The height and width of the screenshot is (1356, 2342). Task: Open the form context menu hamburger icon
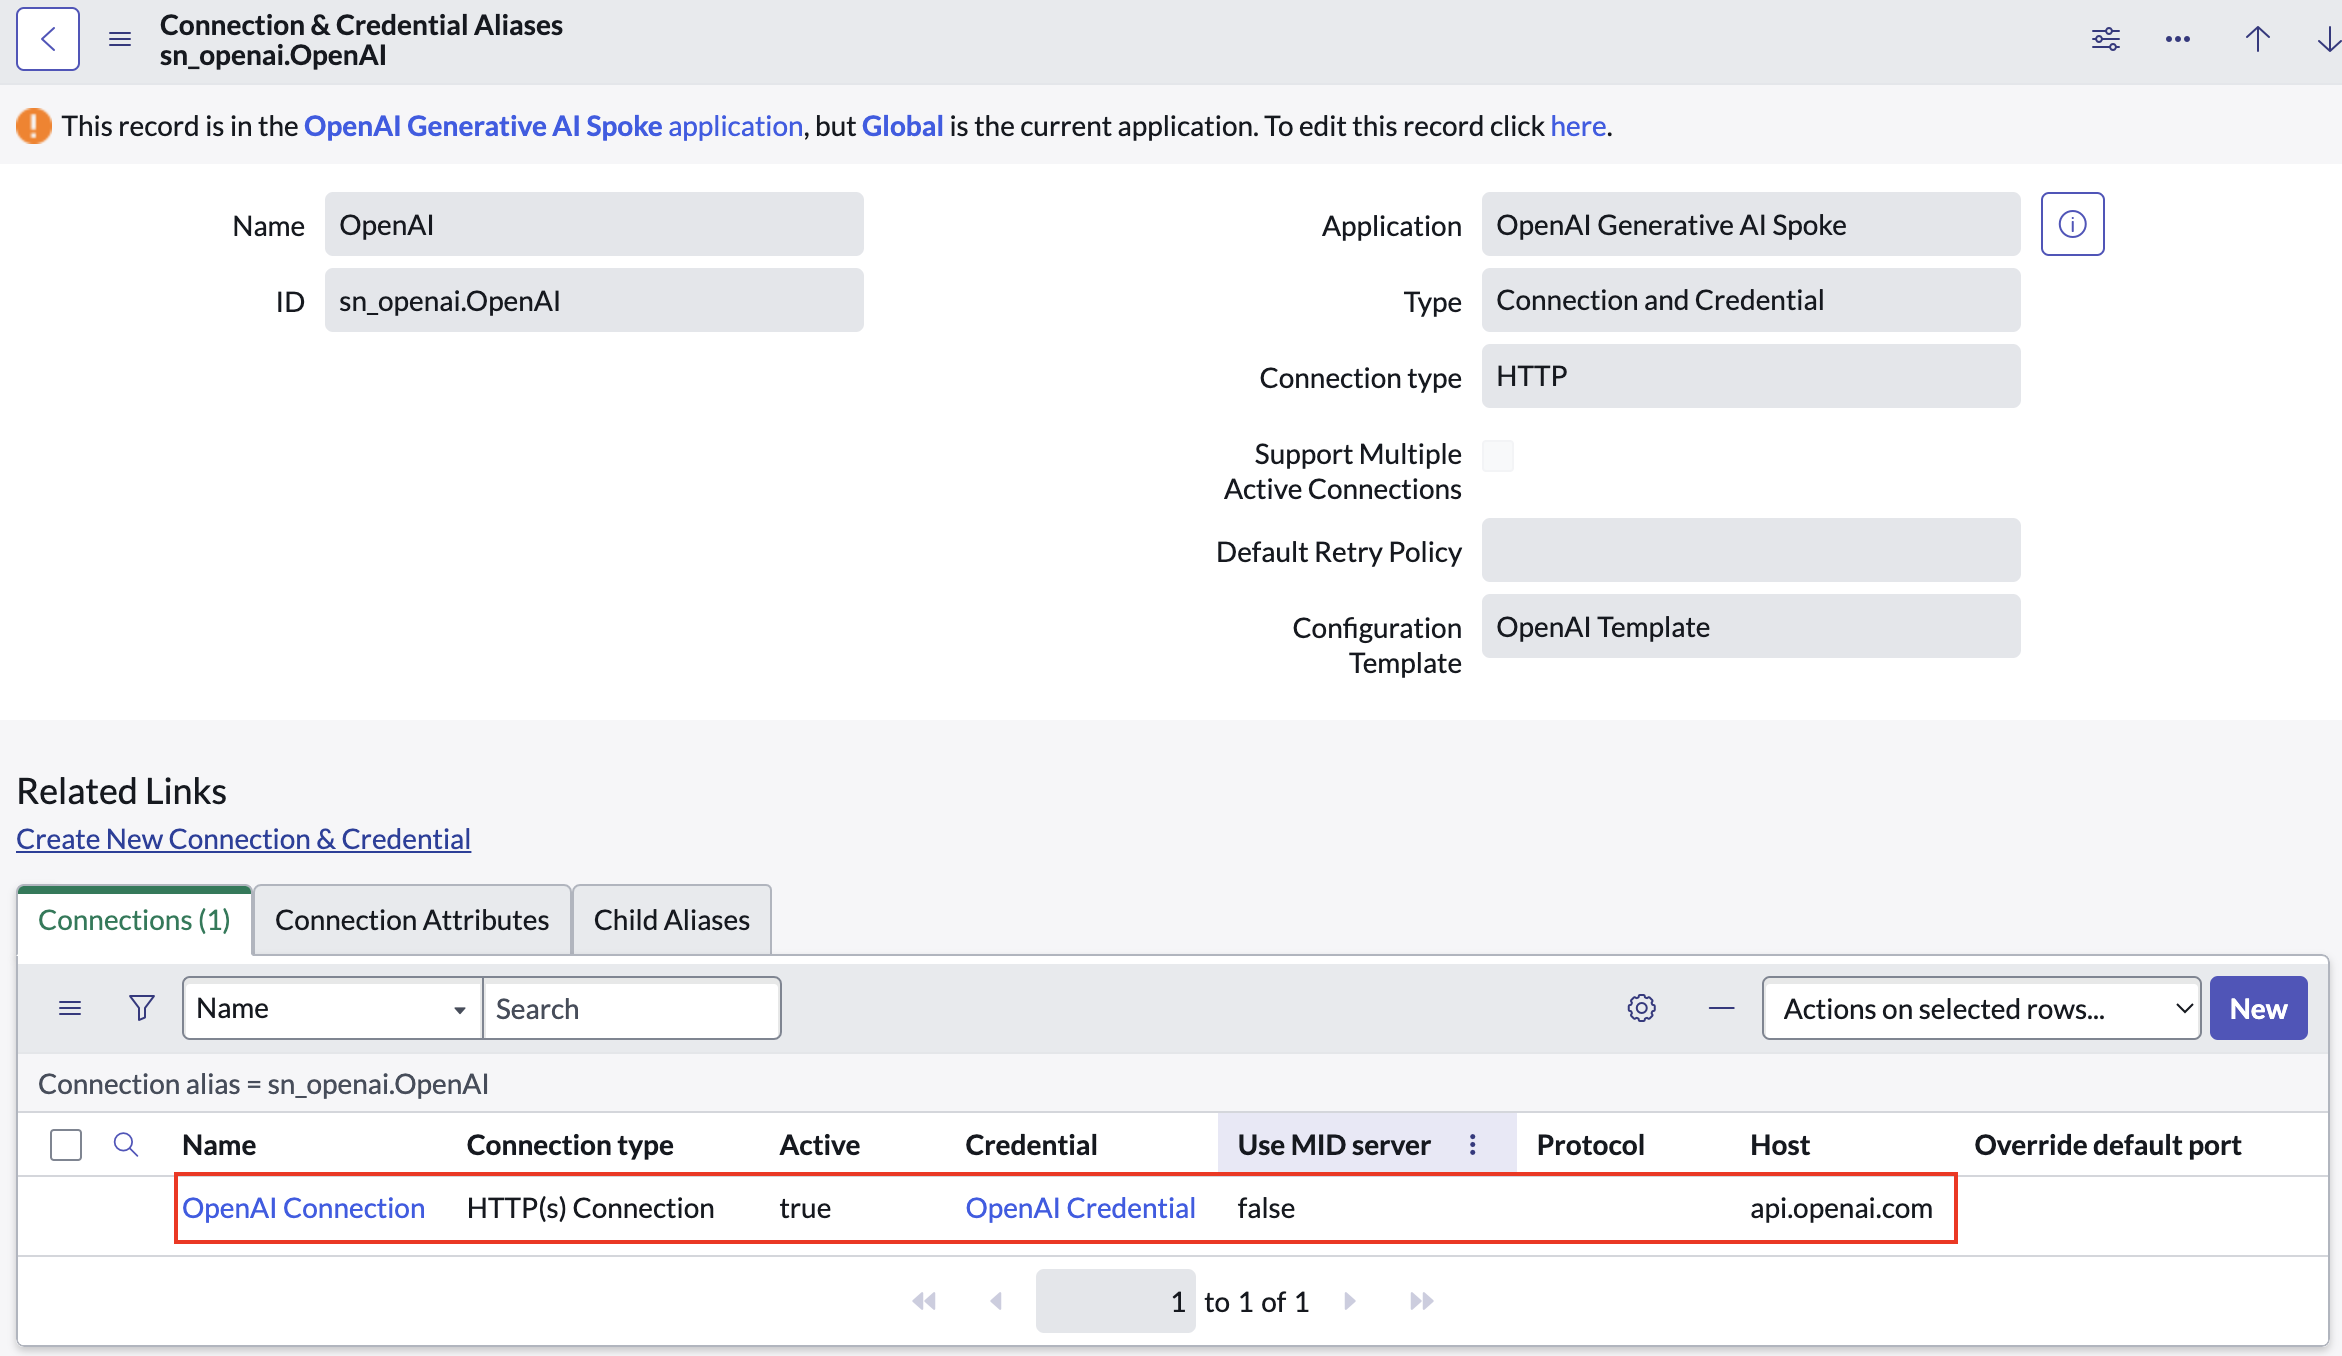(x=120, y=39)
